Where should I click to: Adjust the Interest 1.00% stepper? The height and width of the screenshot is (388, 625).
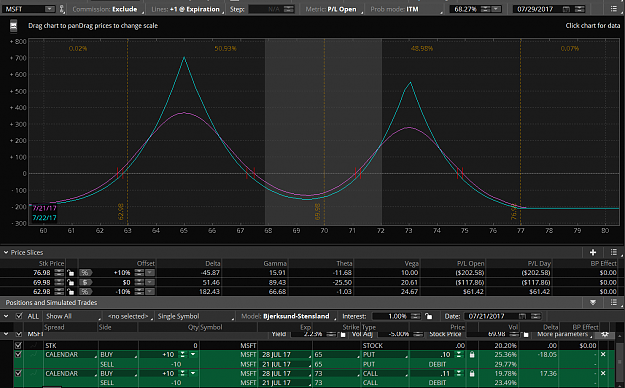[x=415, y=316]
